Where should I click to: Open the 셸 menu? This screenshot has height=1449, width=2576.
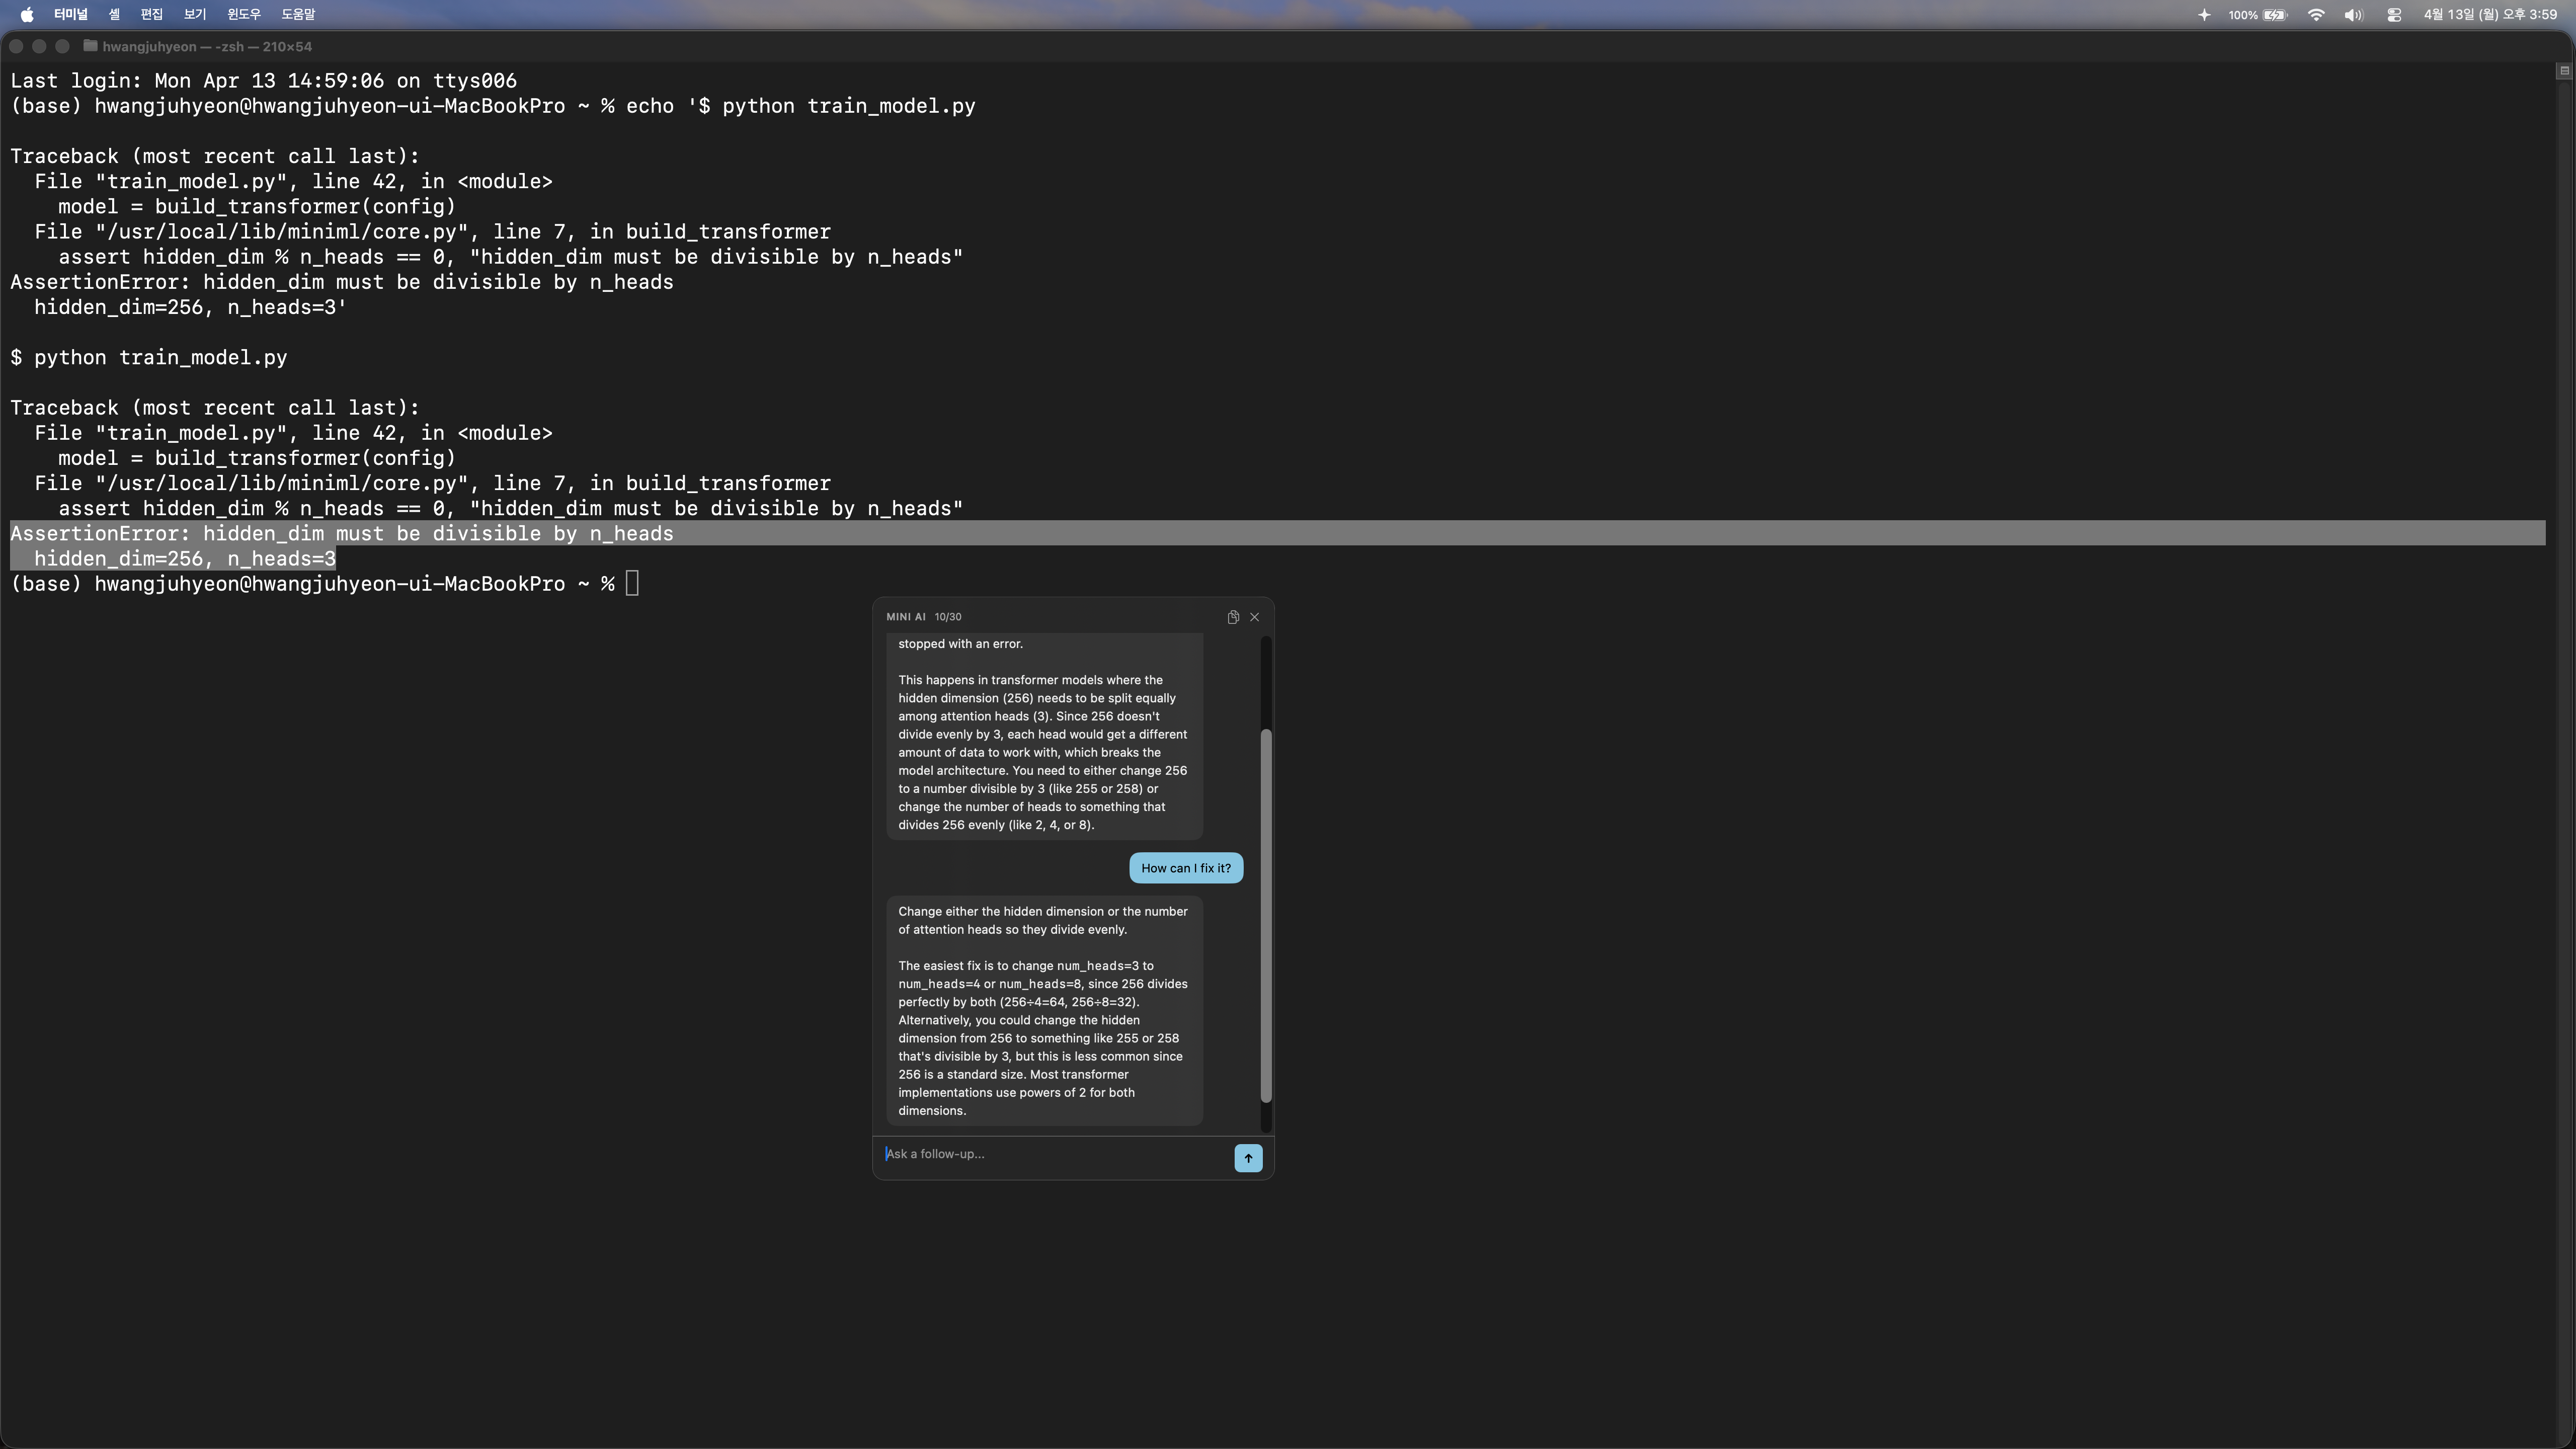pos(114,15)
